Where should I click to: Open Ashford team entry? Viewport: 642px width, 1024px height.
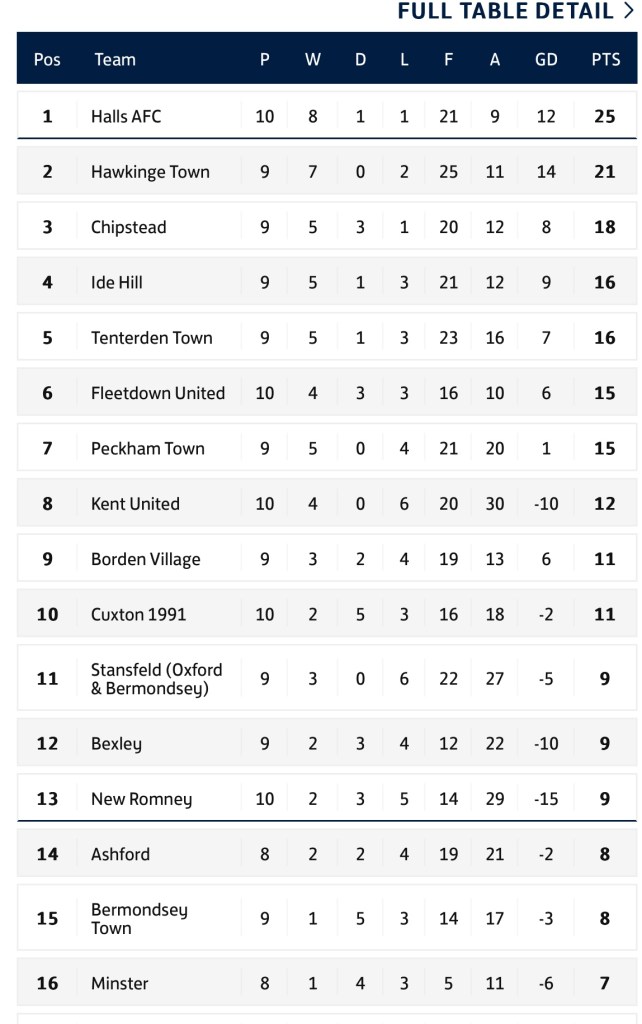[120, 854]
